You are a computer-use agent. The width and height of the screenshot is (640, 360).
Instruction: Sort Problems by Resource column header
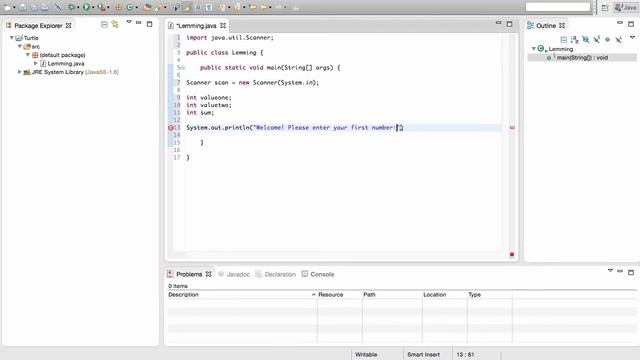click(x=339, y=294)
